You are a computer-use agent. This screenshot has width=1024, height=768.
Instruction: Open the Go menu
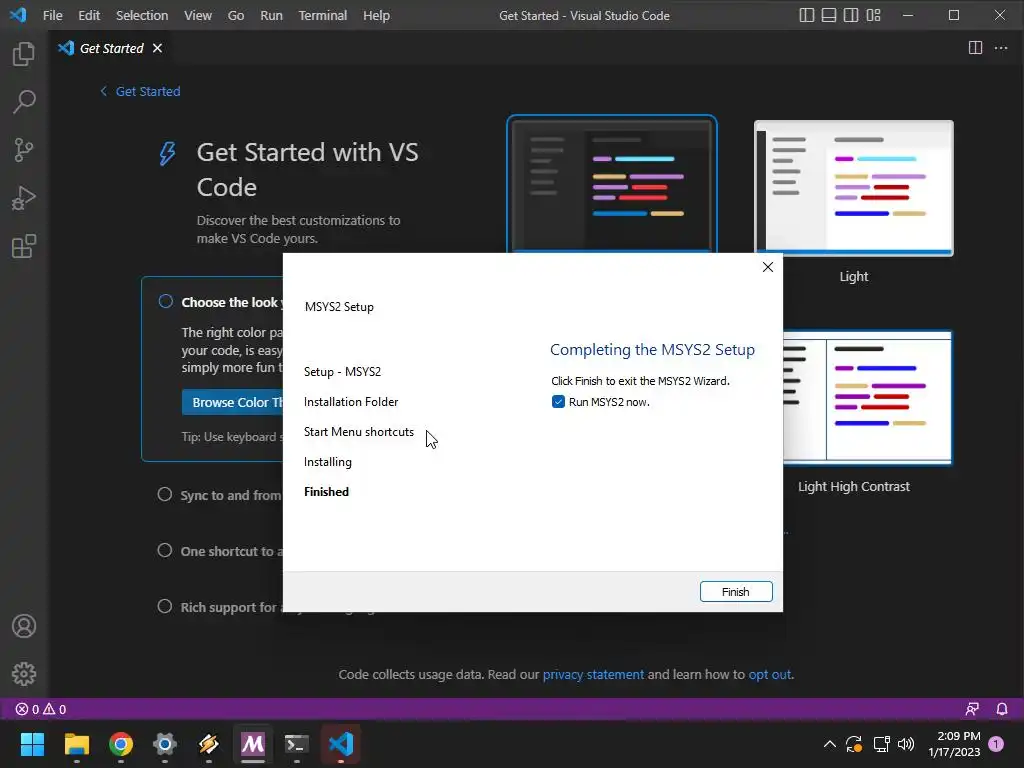tap(236, 15)
